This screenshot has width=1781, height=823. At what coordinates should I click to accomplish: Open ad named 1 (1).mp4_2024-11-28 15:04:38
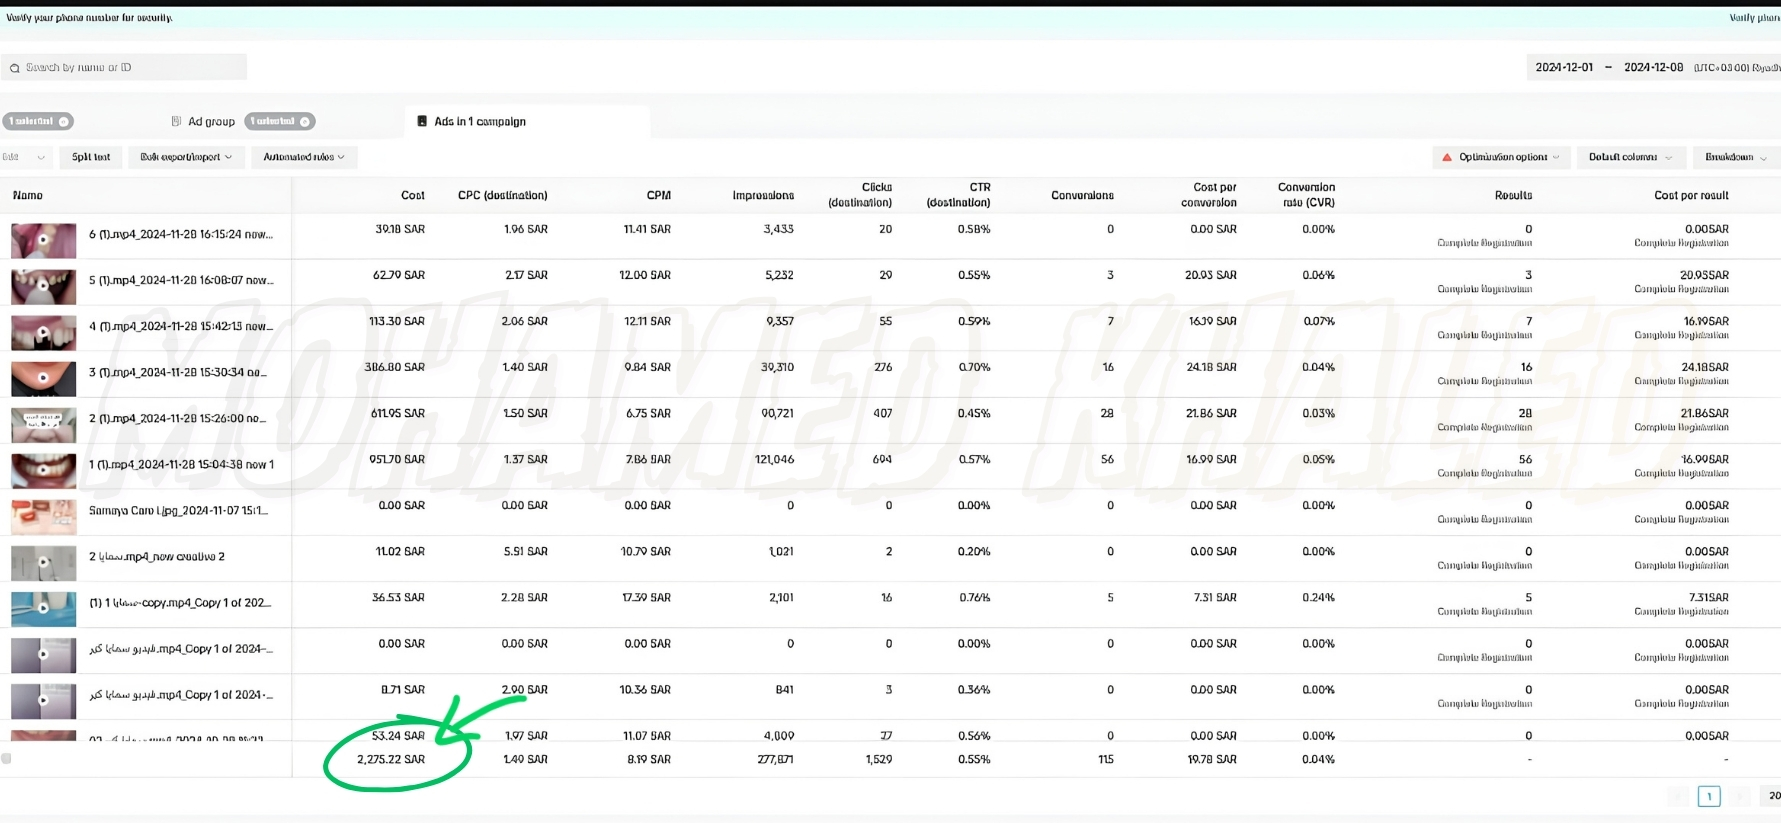pos(181,464)
